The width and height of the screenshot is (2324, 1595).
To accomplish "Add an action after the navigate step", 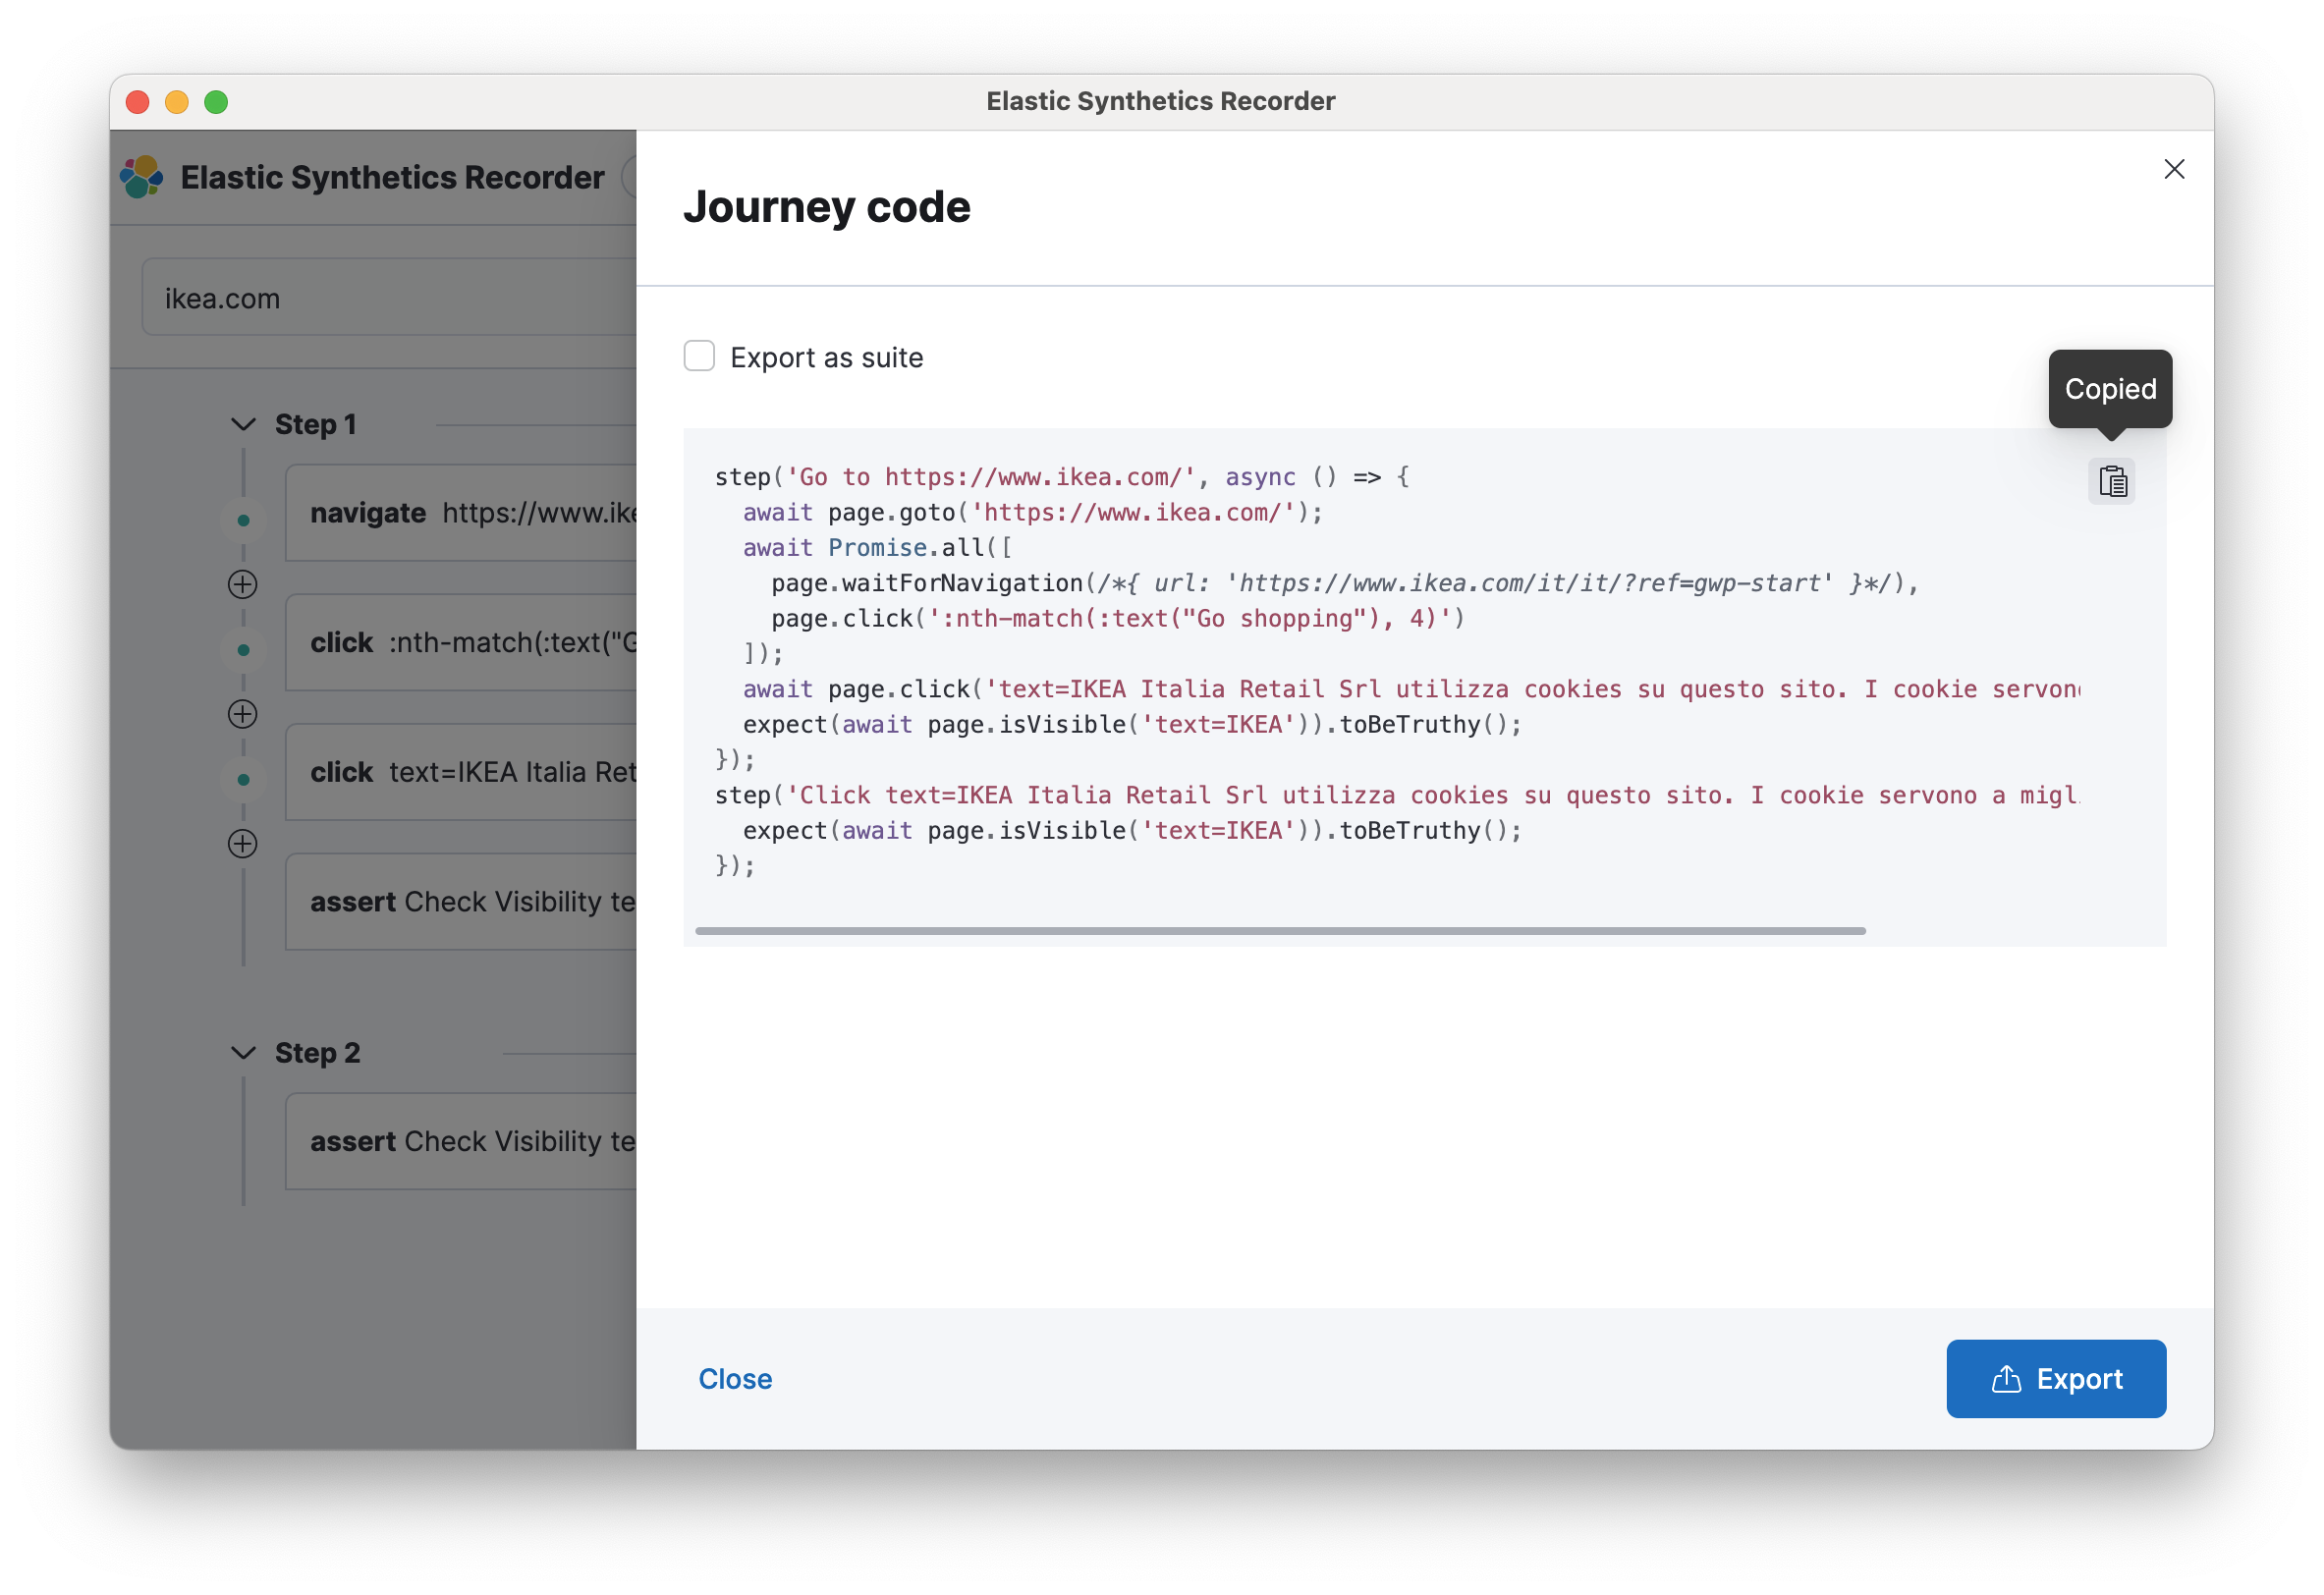I will pyautogui.click(x=242, y=584).
